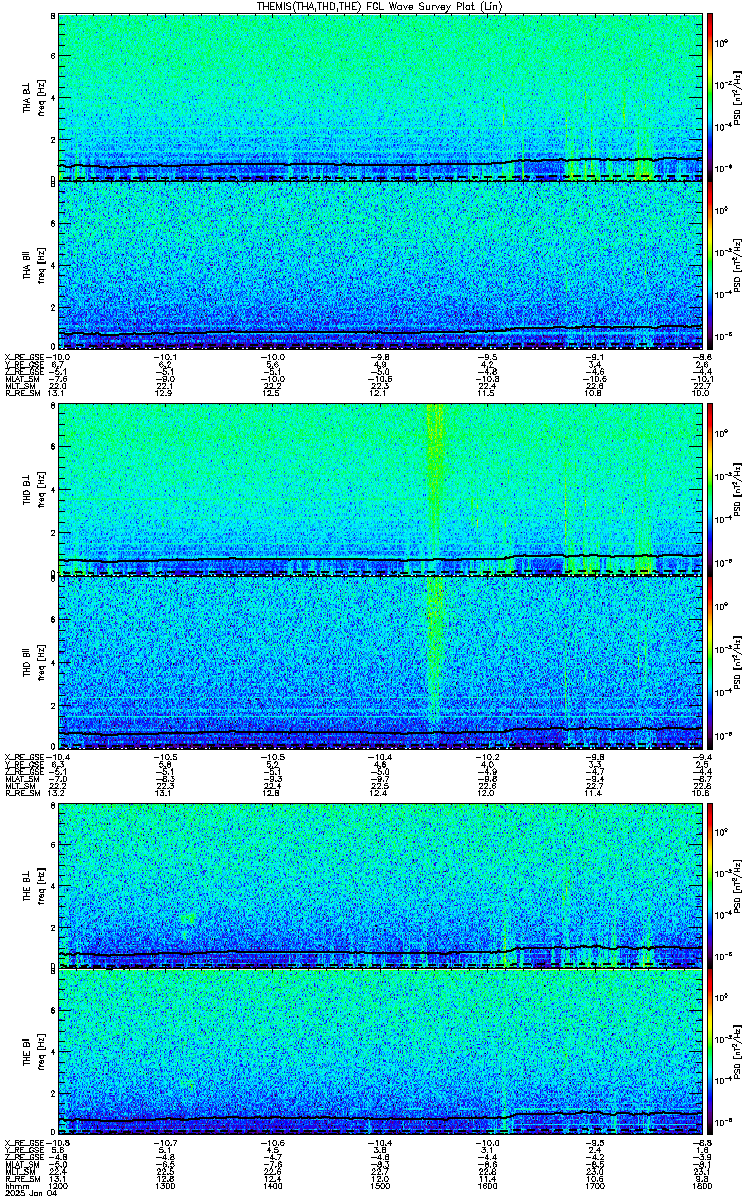This screenshot has width=750, height=1200.
Task: Click the THE B-parallel spectrogram panel
Action: coord(380,1053)
